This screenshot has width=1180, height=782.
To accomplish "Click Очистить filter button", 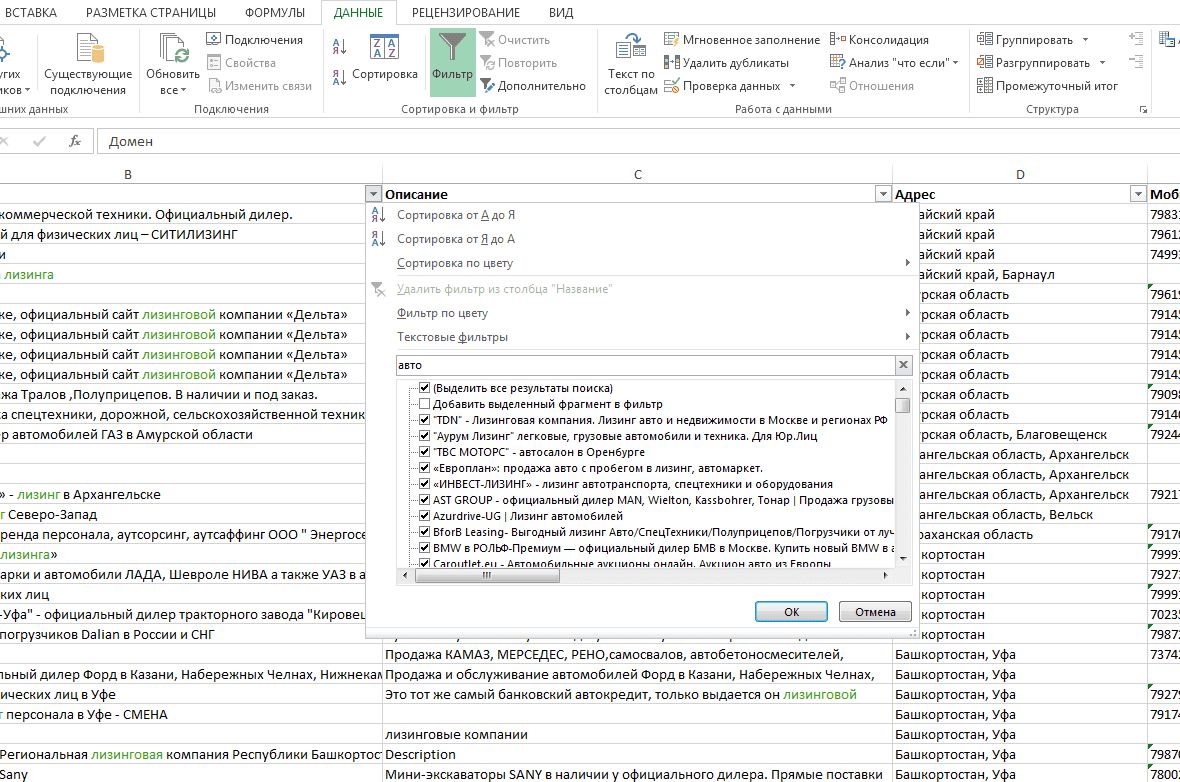I will tap(515, 40).
